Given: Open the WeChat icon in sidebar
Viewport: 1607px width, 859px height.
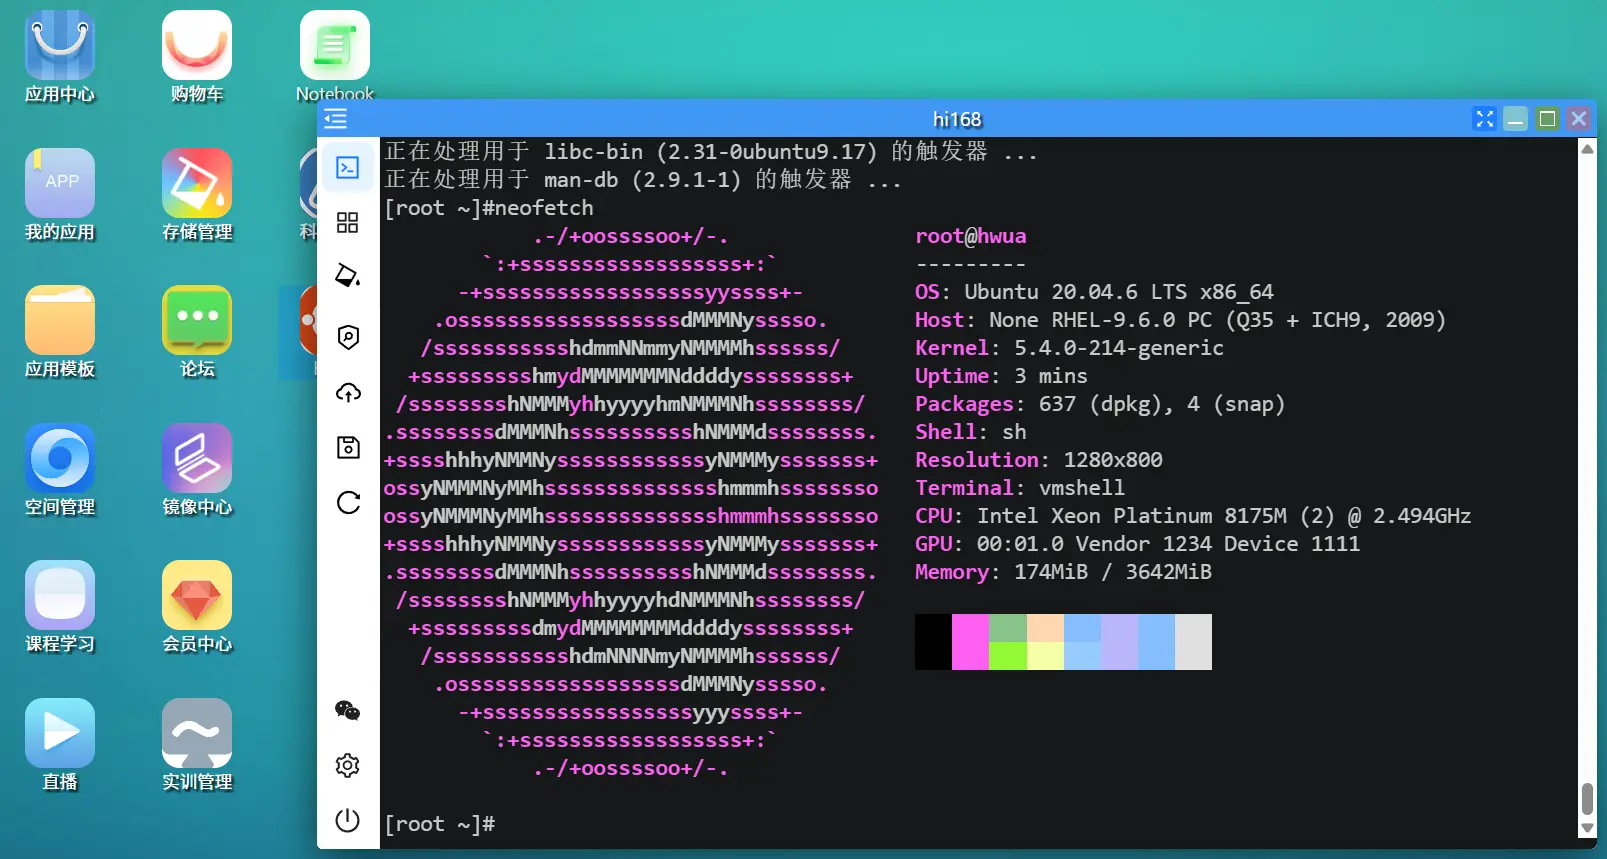Looking at the screenshot, I should click(x=348, y=710).
